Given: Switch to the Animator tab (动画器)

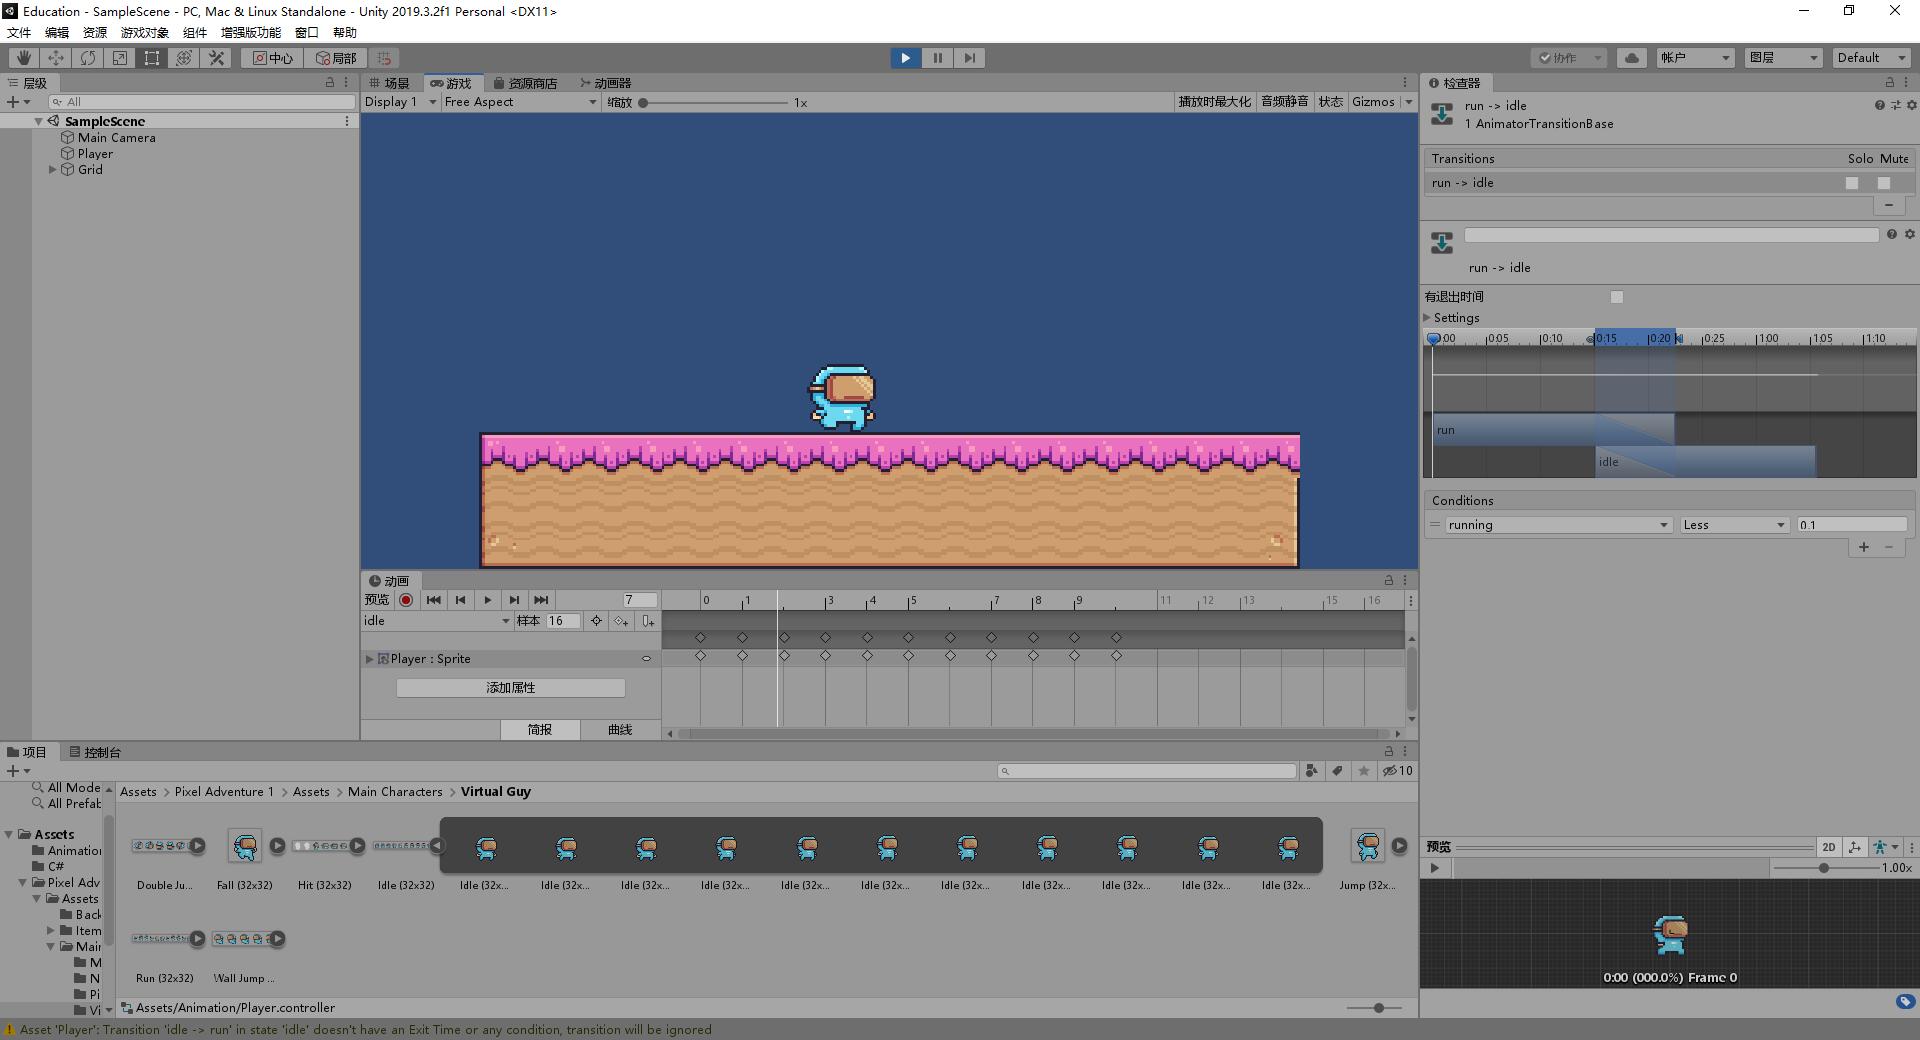Looking at the screenshot, I should [x=606, y=83].
